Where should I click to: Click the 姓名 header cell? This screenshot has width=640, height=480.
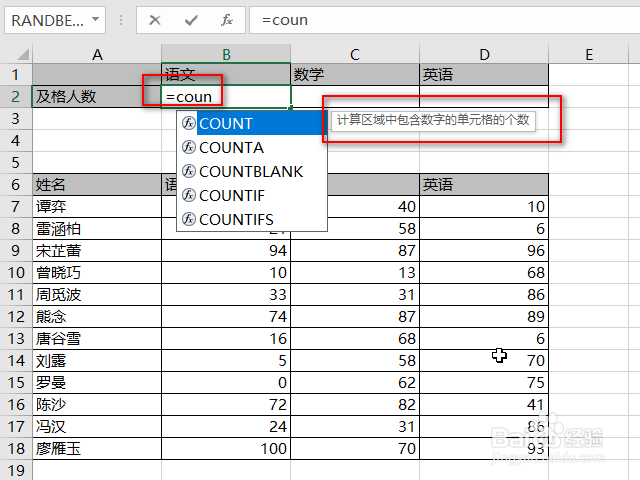click(x=97, y=184)
